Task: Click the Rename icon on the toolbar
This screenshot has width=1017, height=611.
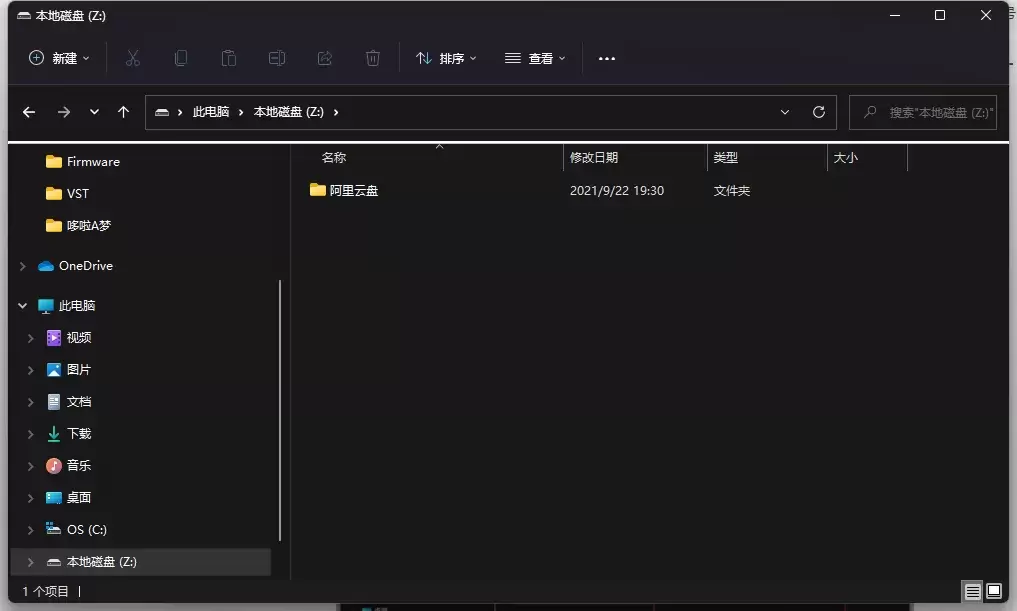Action: tap(277, 58)
